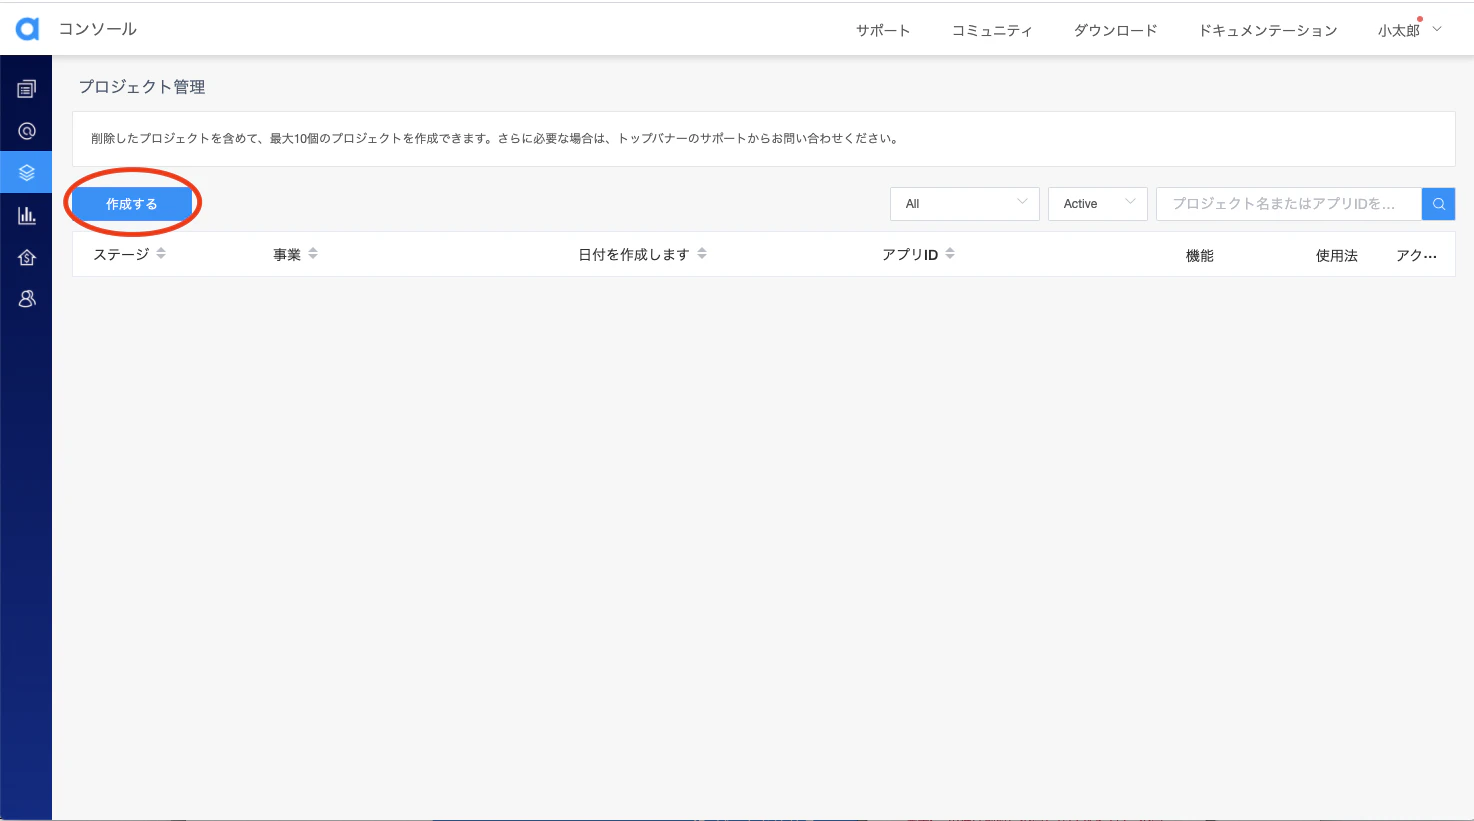Expand the 小太郎 account menu
Image resolution: width=1474 pixels, height=821 pixels.
[1410, 30]
